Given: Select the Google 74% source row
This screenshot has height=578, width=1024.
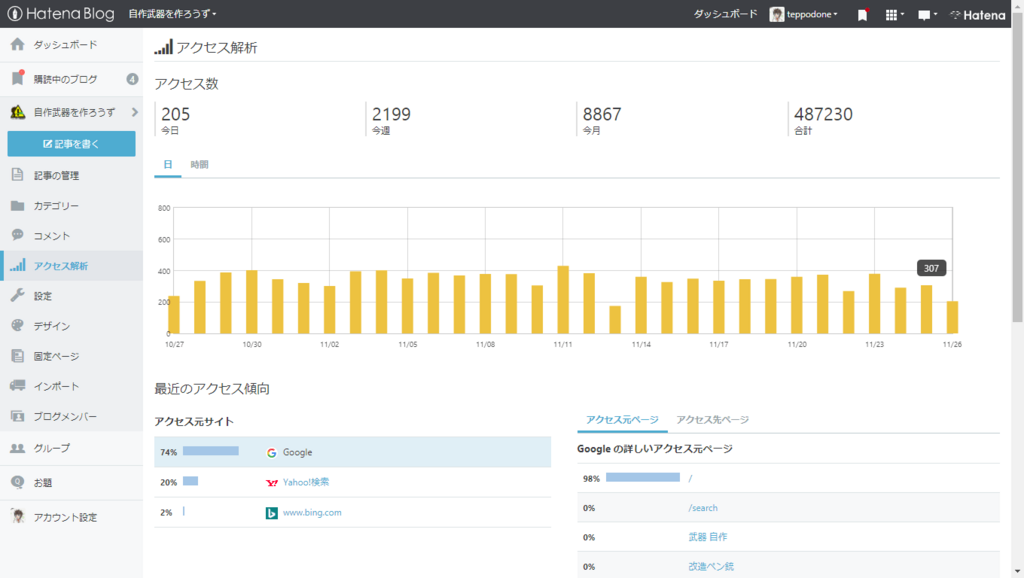Looking at the screenshot, I should point(353,452).
